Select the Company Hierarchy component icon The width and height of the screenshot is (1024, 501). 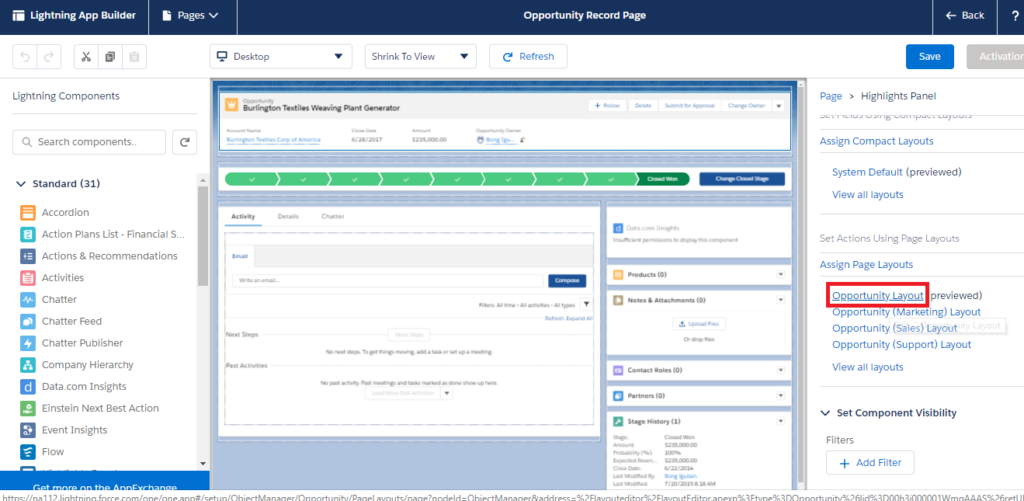point(27,364)
